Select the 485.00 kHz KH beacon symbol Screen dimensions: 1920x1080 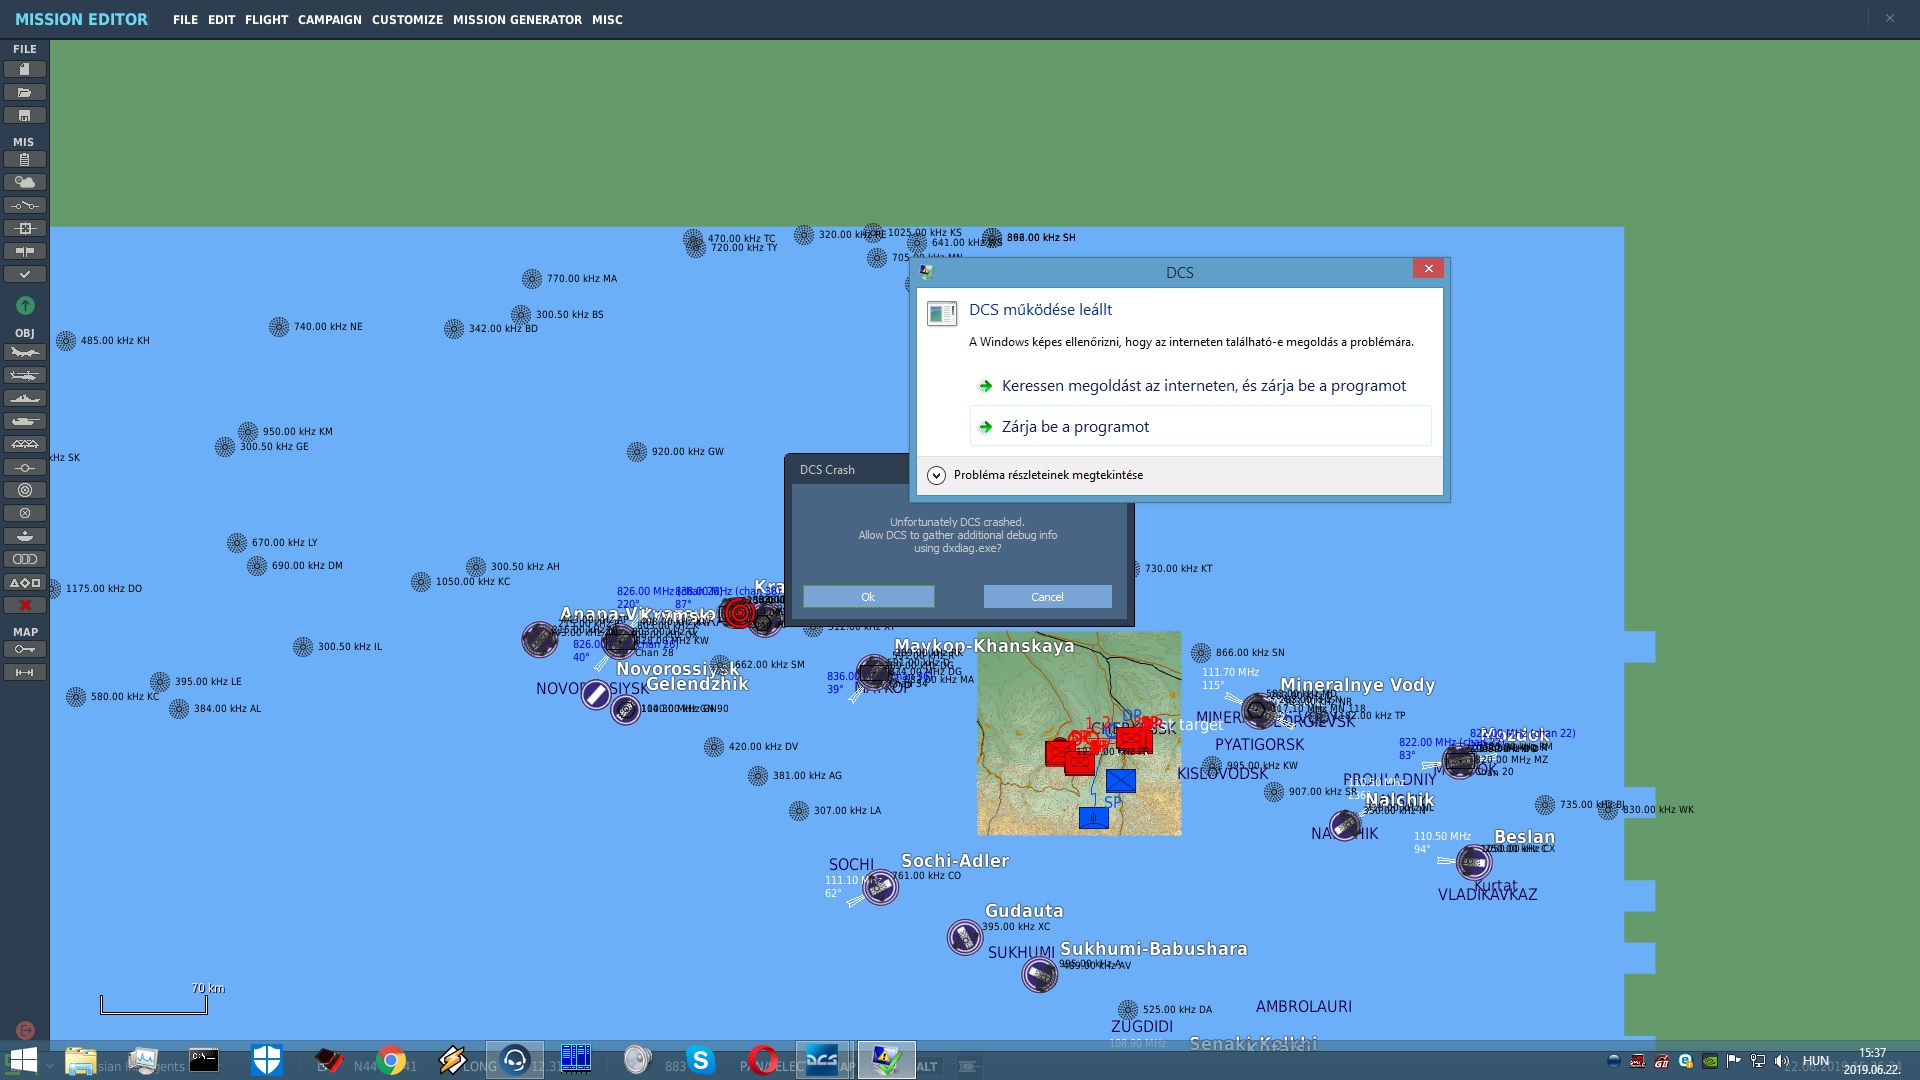tap(66, 341)
